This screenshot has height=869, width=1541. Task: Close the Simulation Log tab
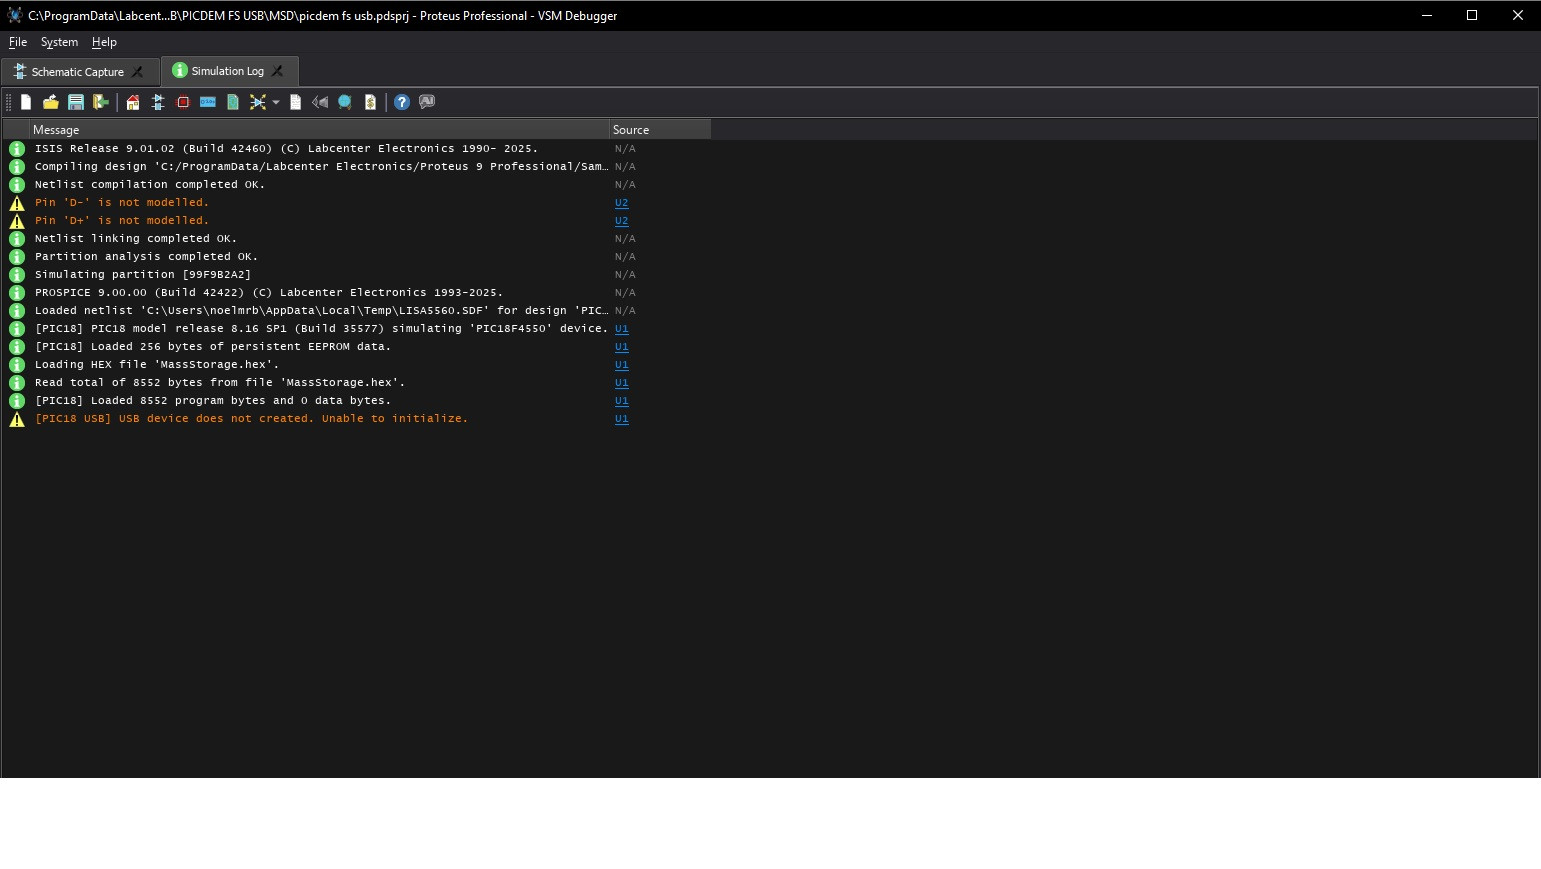tap(278, 71)
